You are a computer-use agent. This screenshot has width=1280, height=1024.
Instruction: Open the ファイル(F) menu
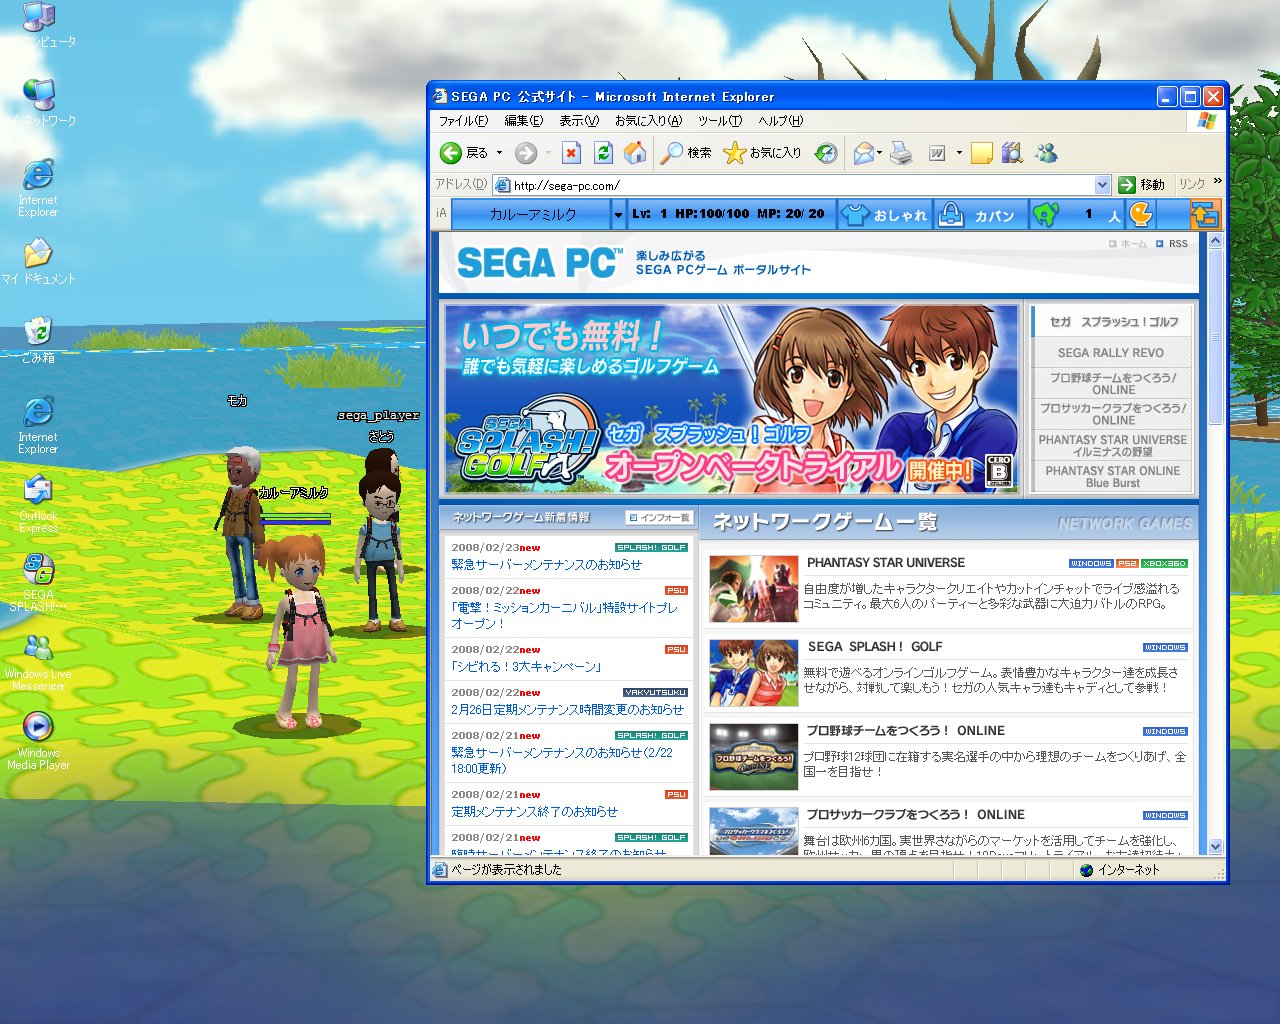pos(463,121)
